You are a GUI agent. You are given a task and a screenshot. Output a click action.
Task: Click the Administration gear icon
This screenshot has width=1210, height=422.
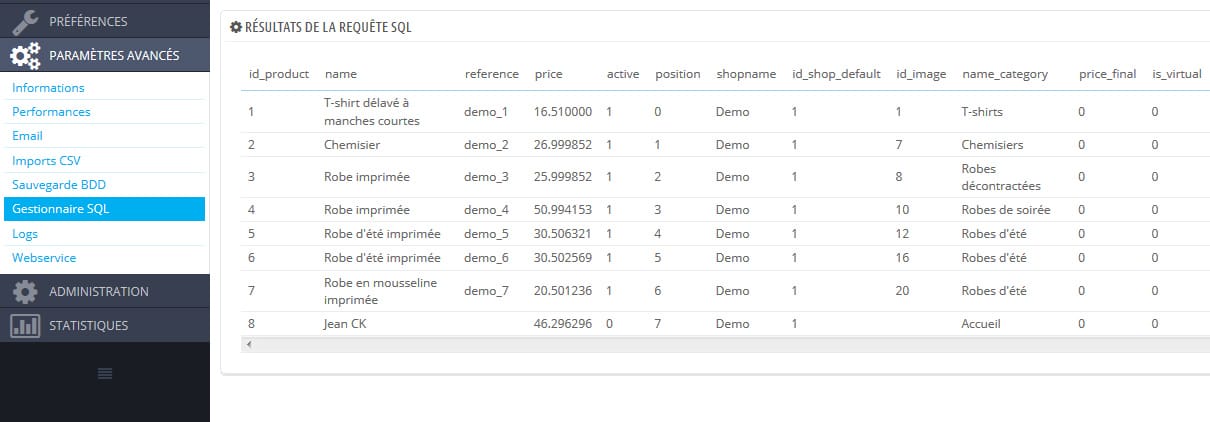point(24,291)
